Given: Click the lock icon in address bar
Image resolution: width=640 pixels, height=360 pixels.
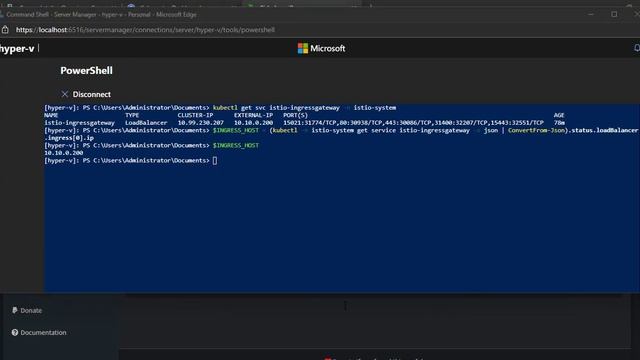Looking at the screenshot, I should (x=5, y=30).
